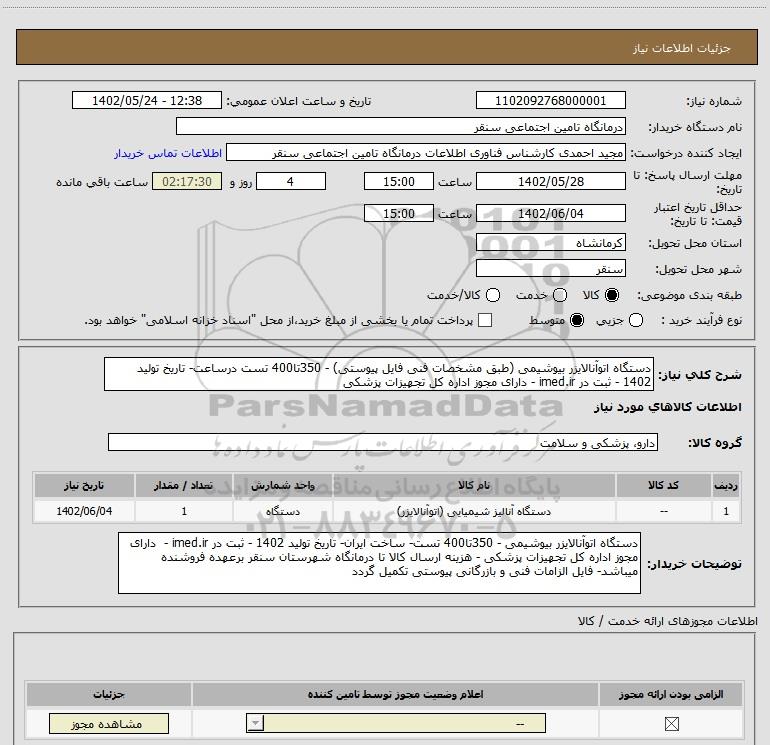
Task: Click the remaining days field showing 4
Action: (291, 182)
